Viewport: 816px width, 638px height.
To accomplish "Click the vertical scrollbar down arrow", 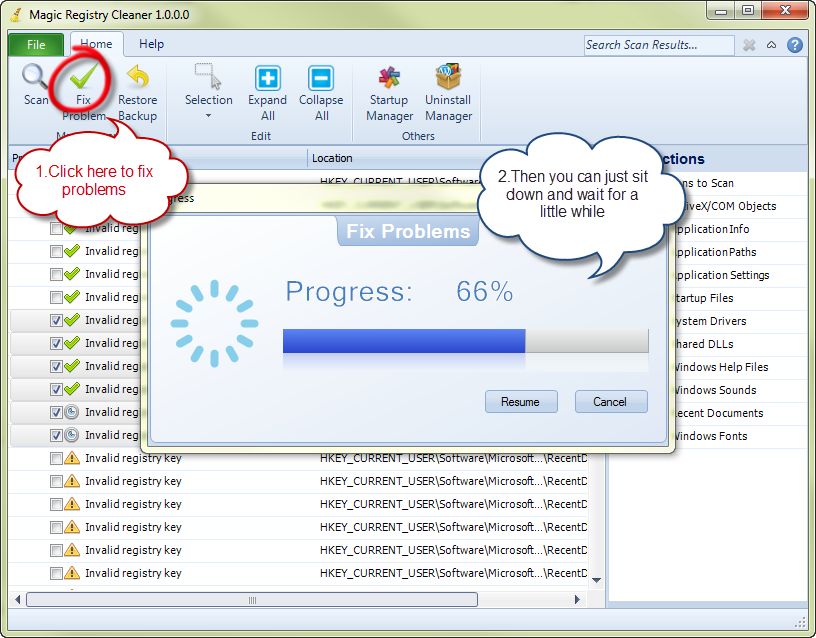I will pyautogui.click(x=597, y=580).
